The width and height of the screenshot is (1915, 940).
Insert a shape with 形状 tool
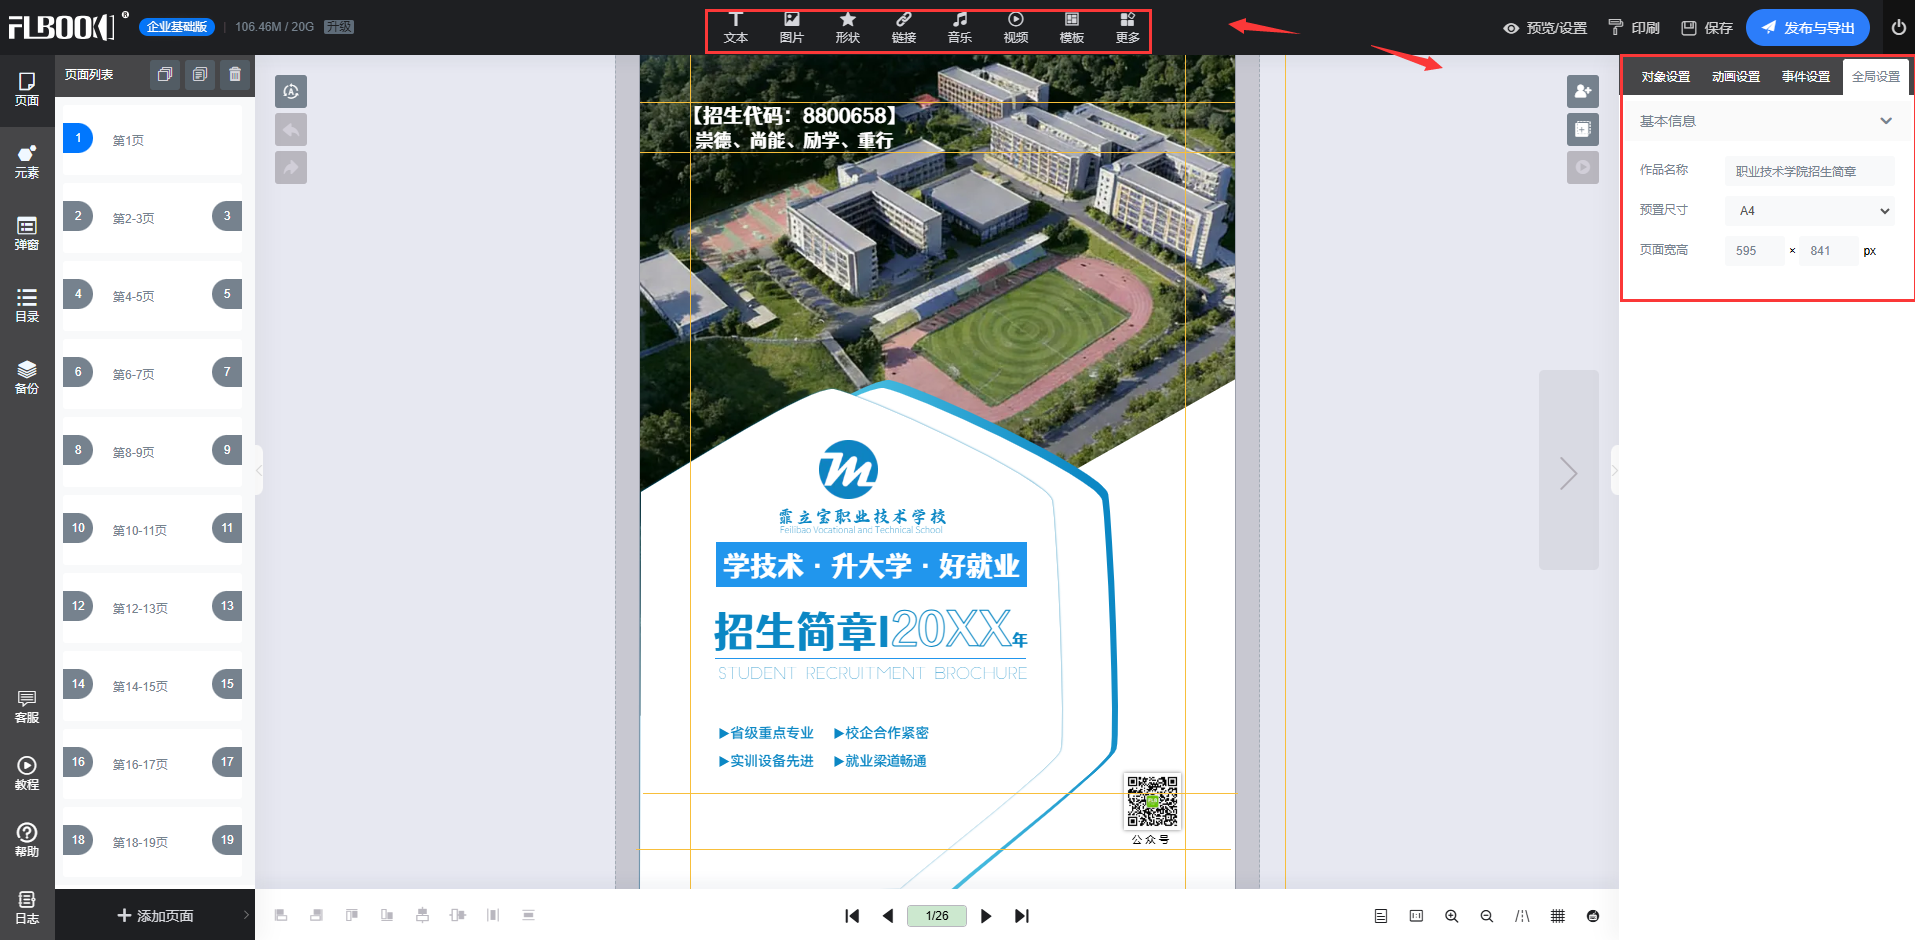click(847, 28)
